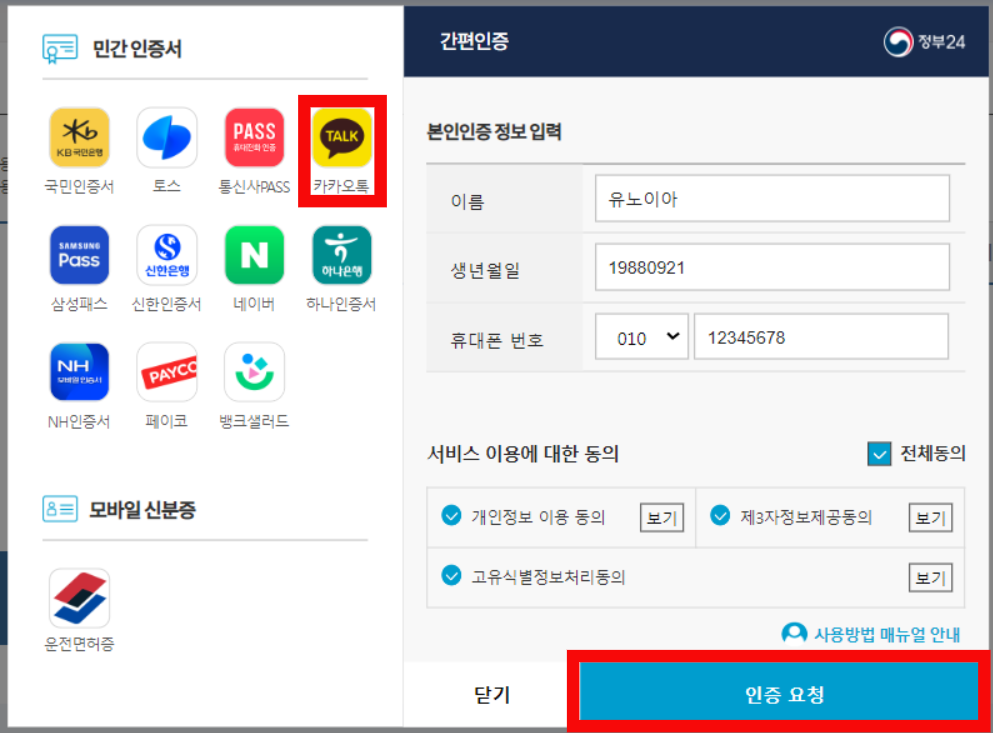Toggle the 전체동의 checkbox

pyautogui.click(x=879, y=454)
